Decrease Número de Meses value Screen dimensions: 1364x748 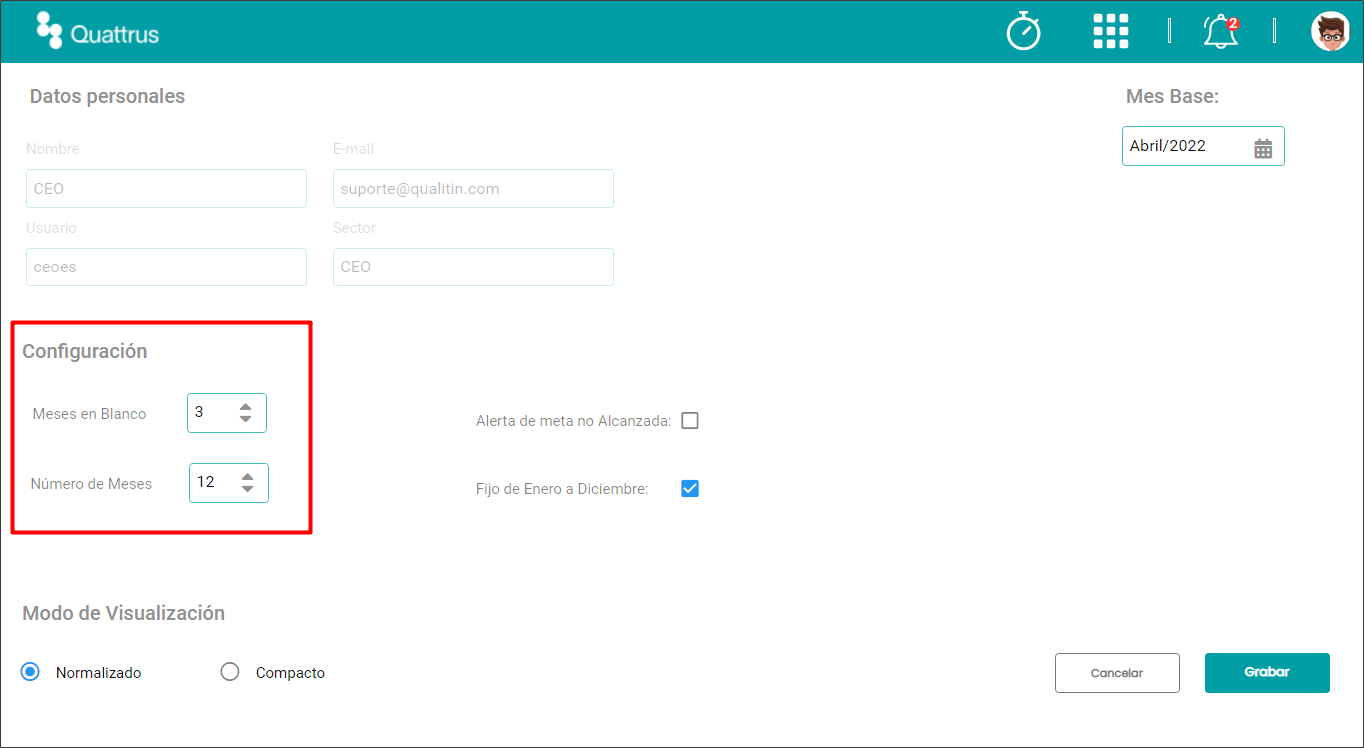coord(247,489)
